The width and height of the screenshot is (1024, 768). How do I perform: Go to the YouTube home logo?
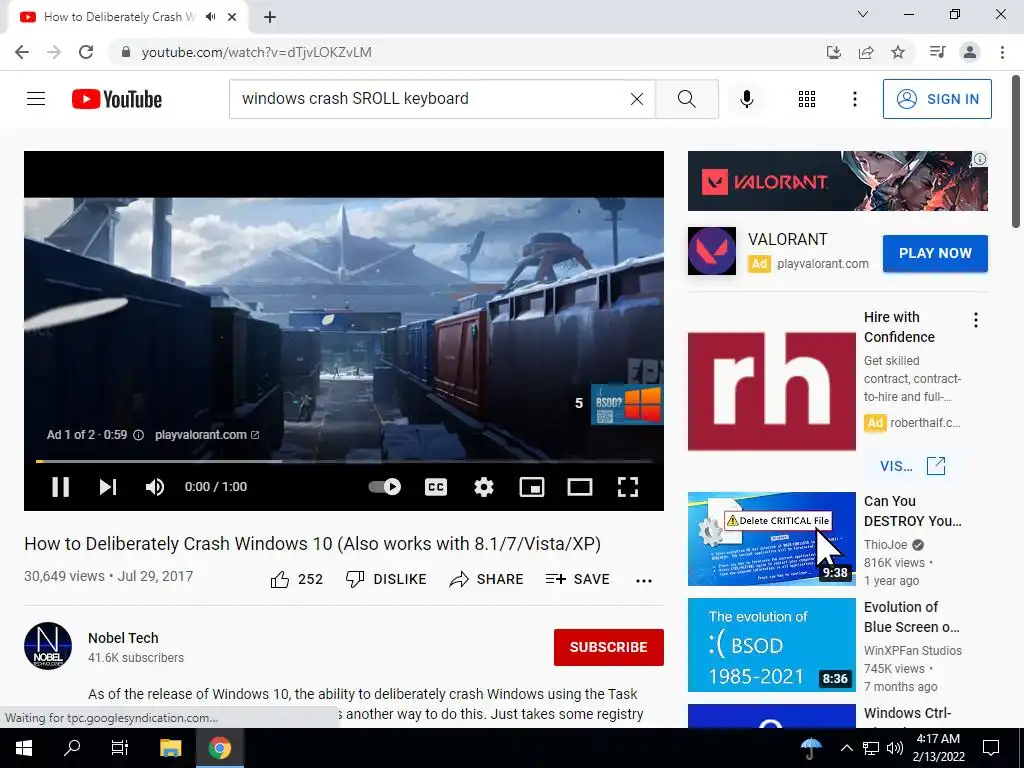pyautogui.click(x=117, y=99)
